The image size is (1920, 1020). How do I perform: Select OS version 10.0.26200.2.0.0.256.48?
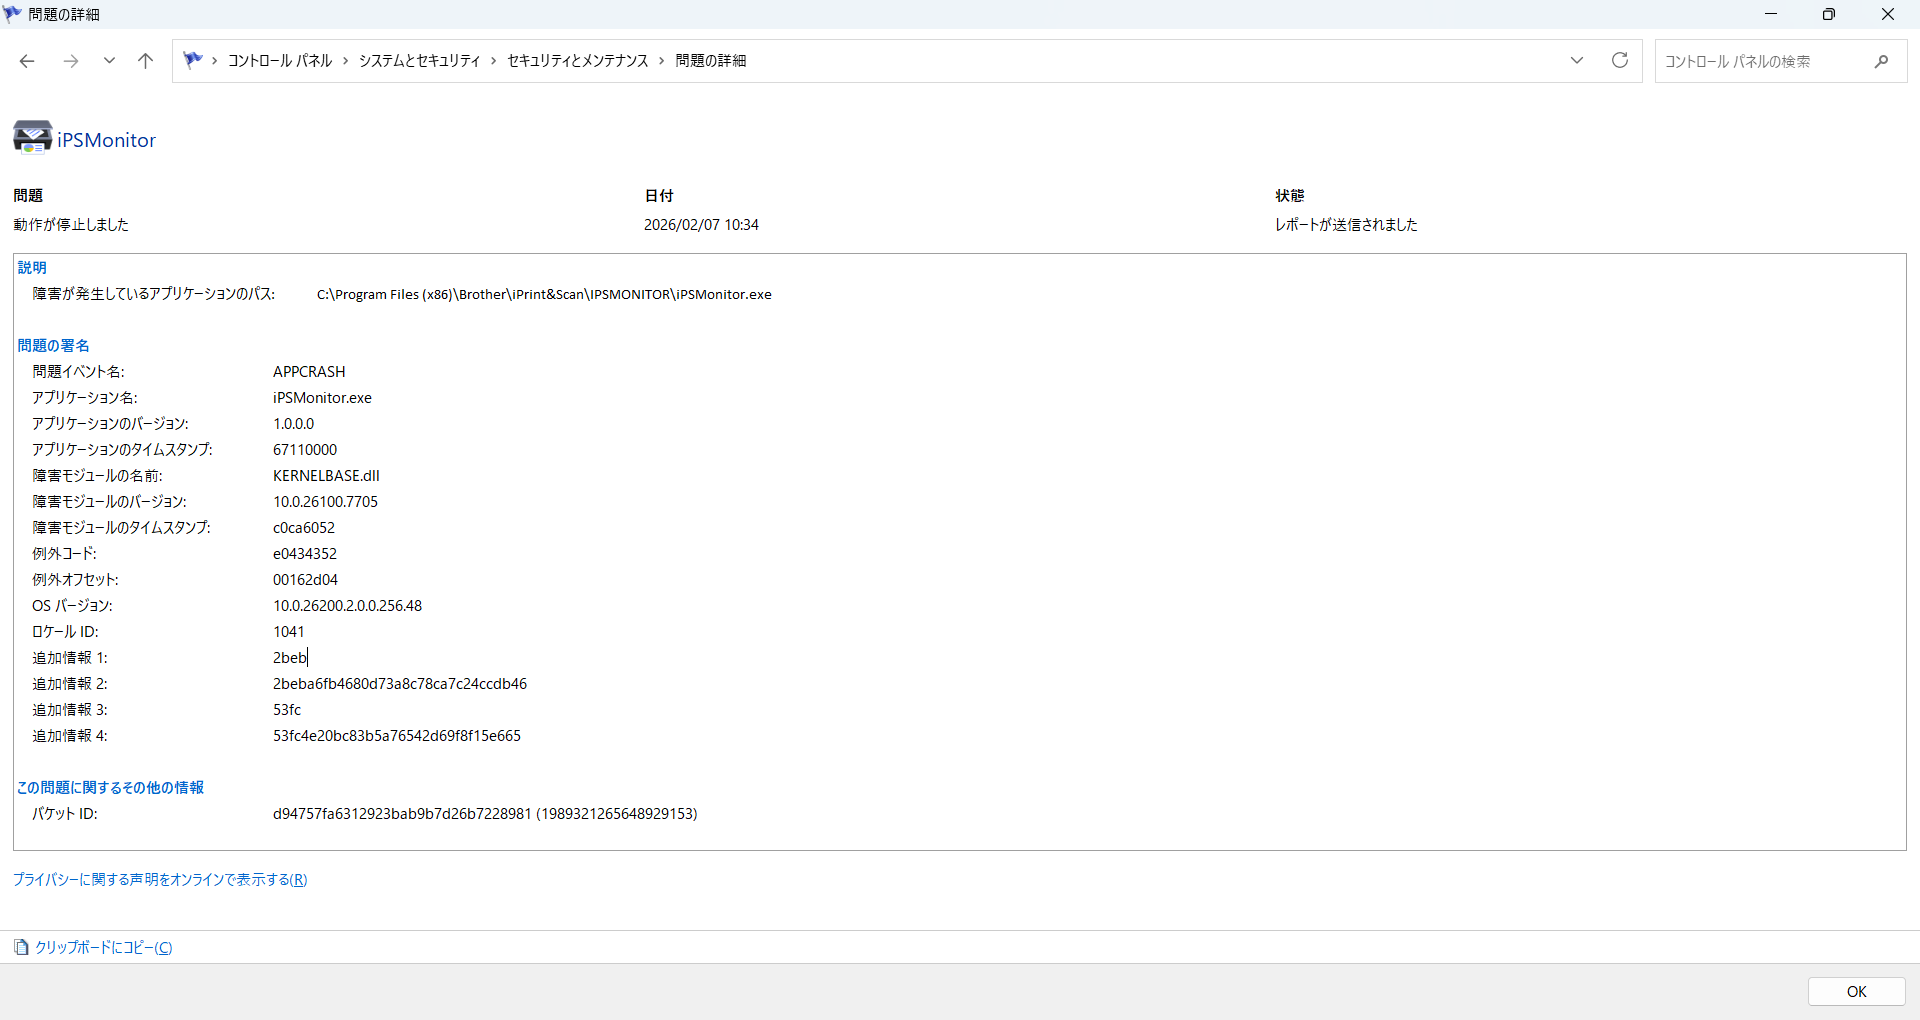click(x=347, y=606)
